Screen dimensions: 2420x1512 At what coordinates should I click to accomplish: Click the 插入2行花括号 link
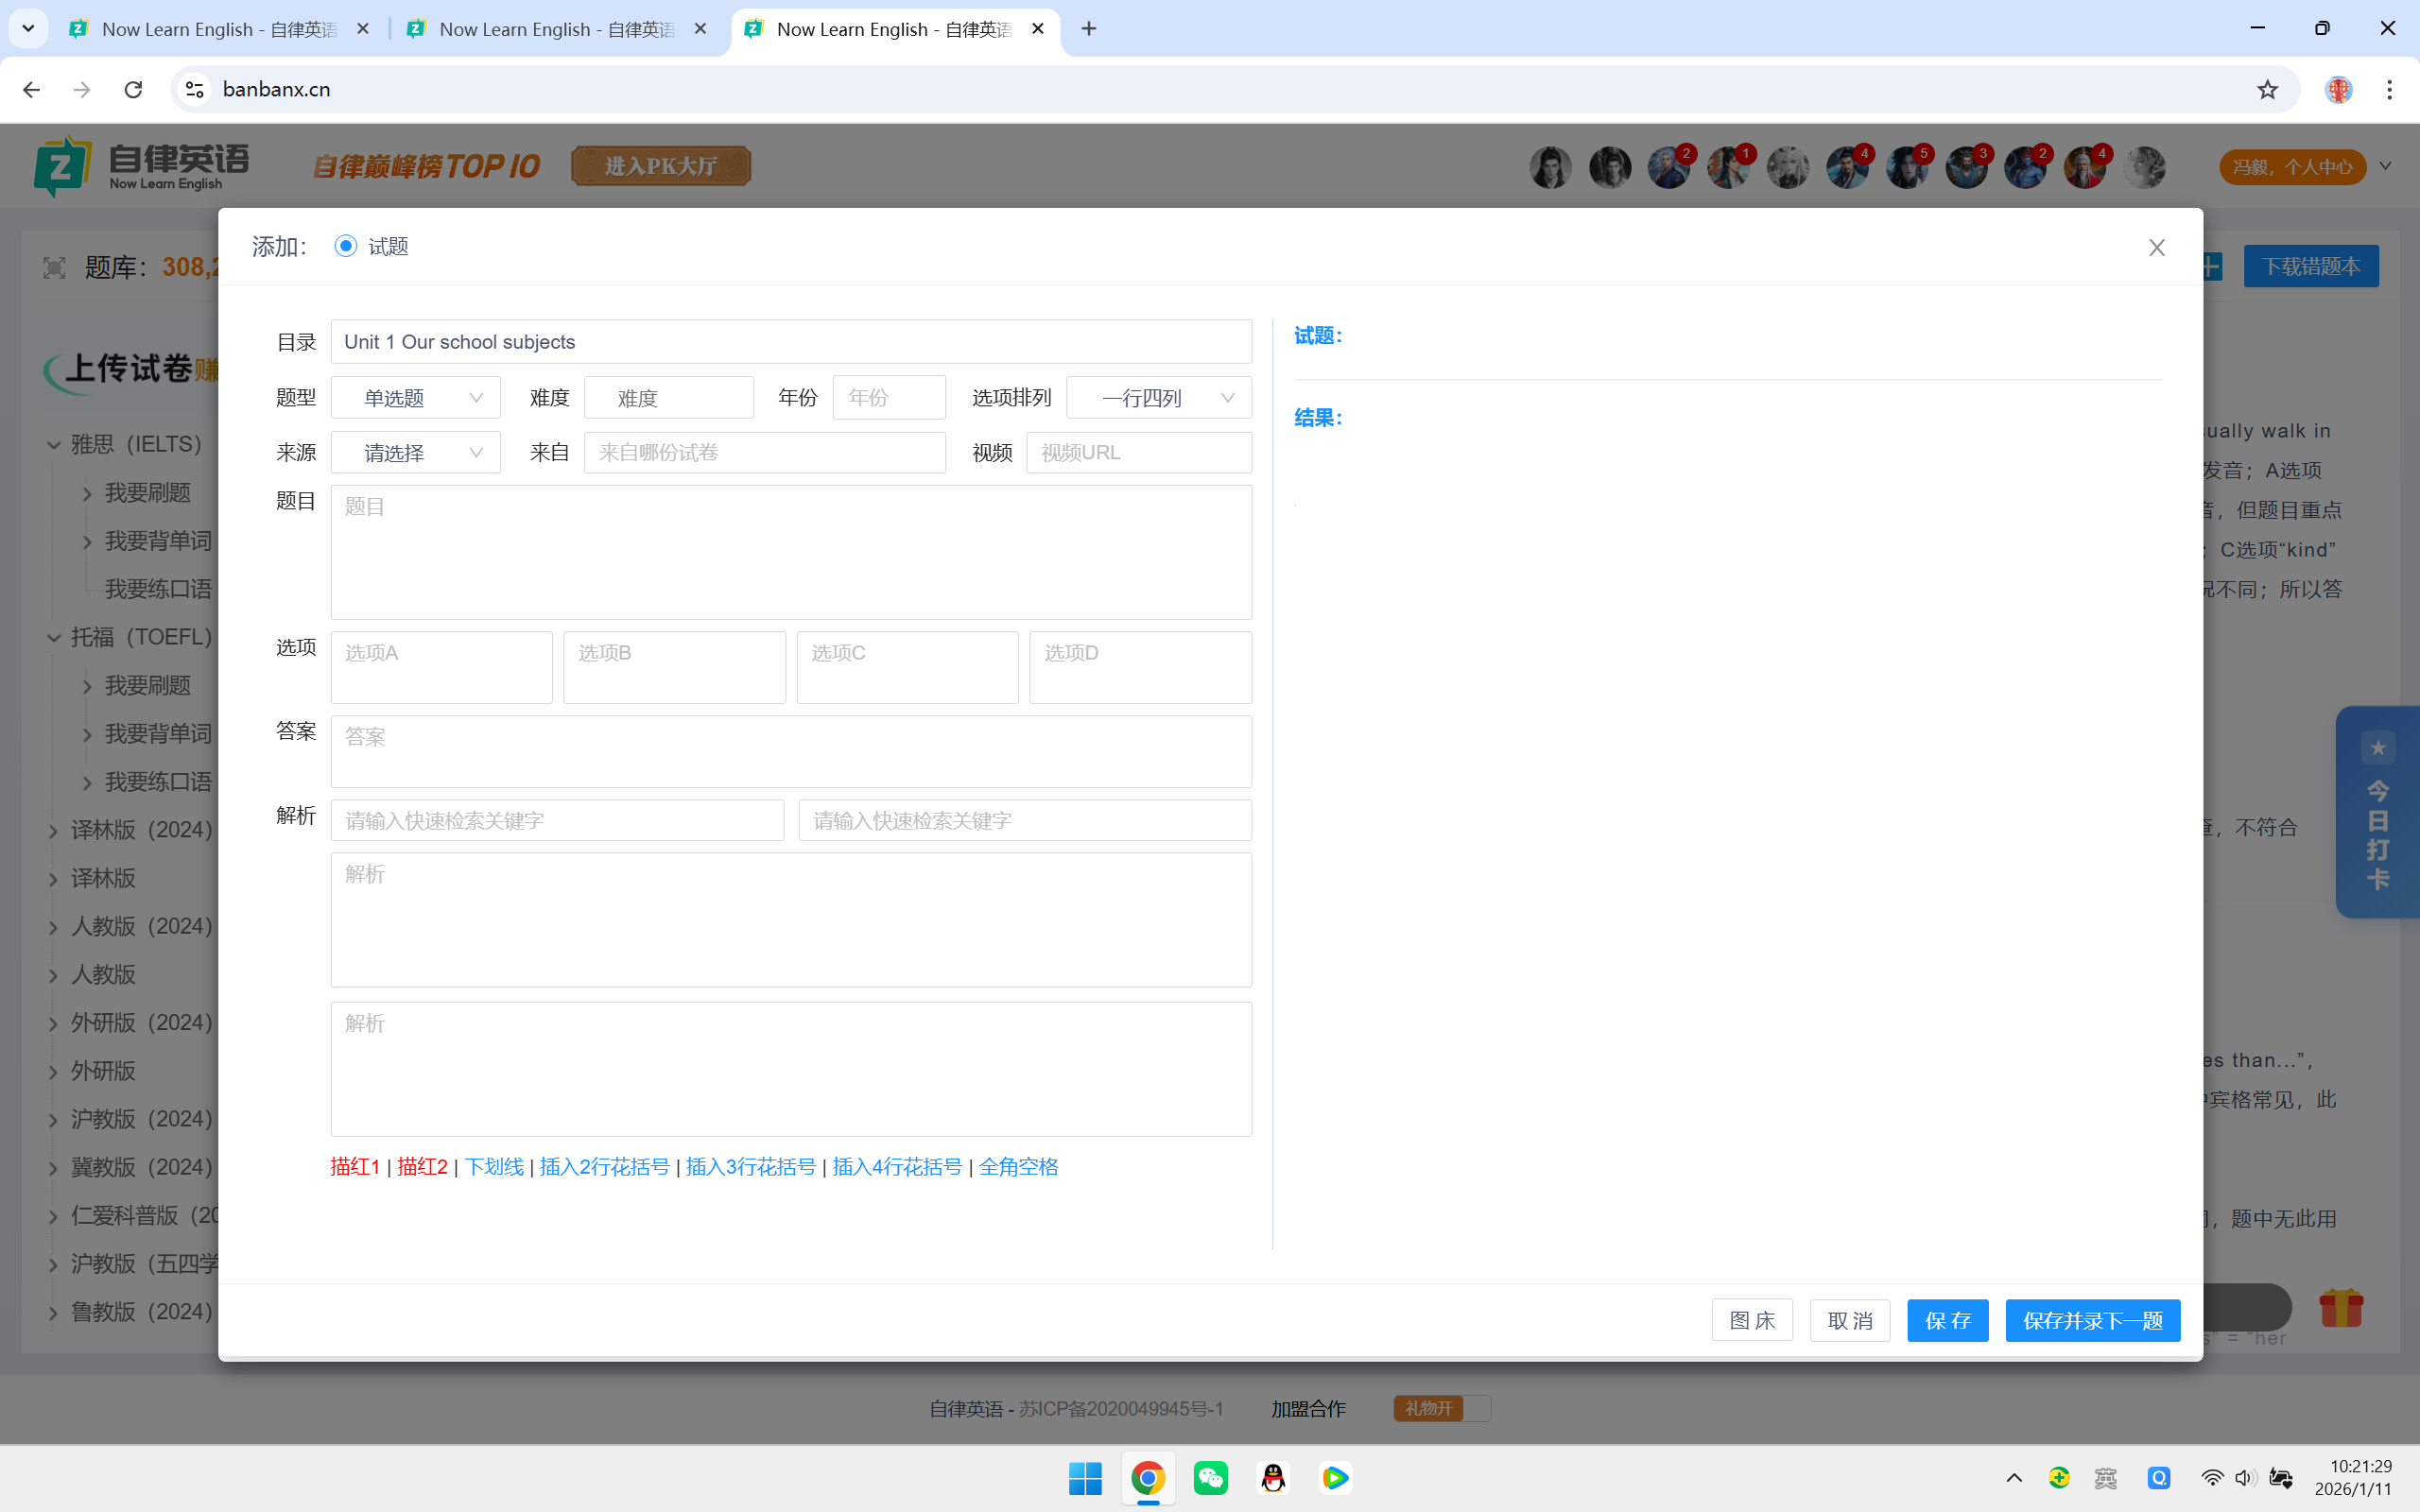pyautogui.click(x=604, y=1167)
